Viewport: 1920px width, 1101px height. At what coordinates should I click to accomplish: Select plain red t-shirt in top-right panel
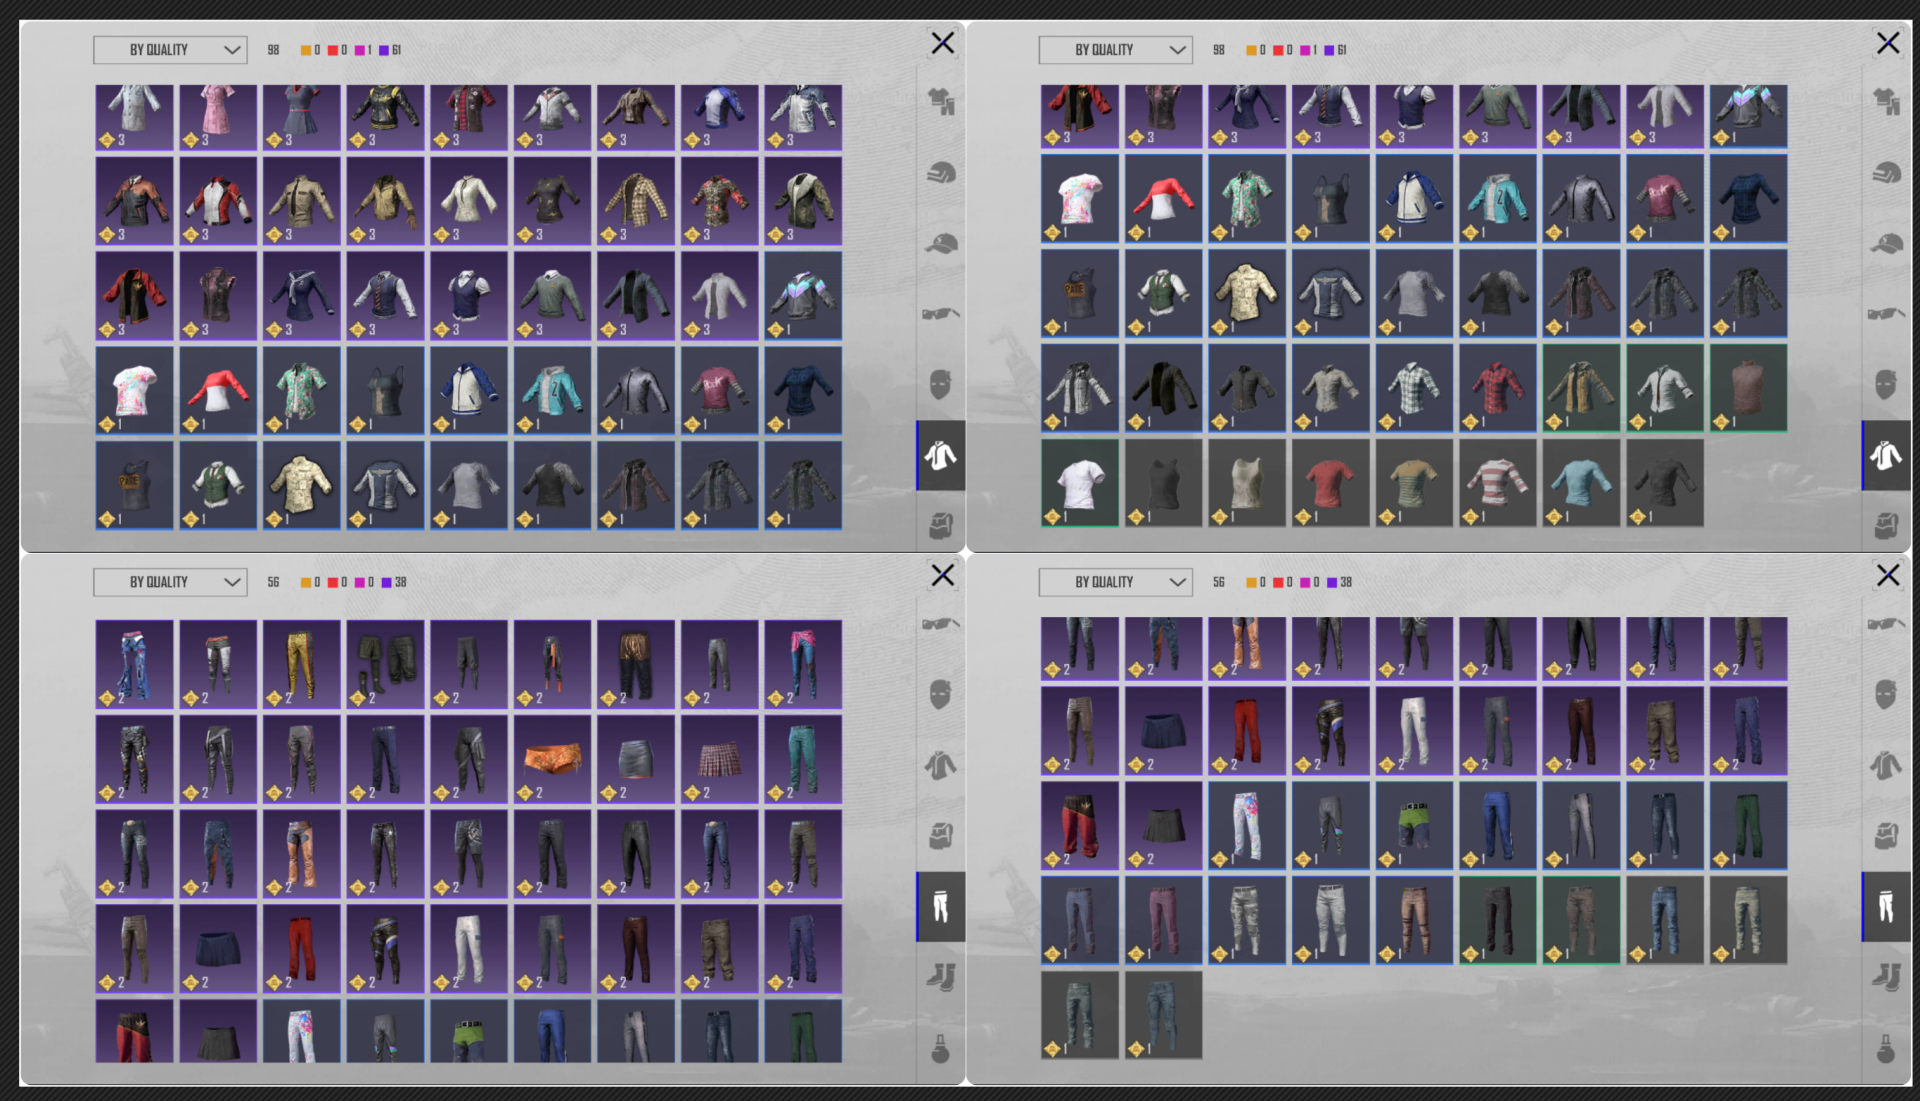(1331, 483)
